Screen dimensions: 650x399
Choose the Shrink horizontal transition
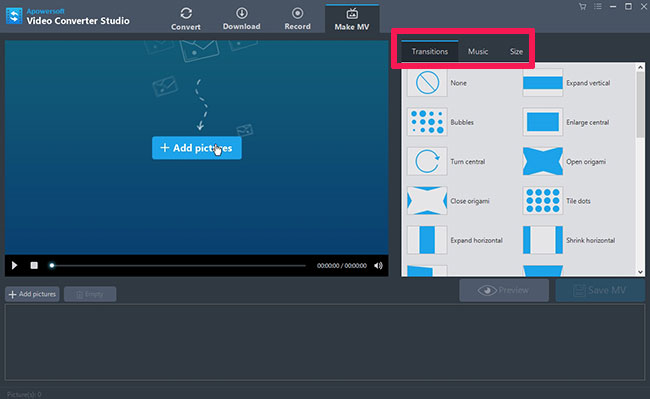click(x=543, y=240)
